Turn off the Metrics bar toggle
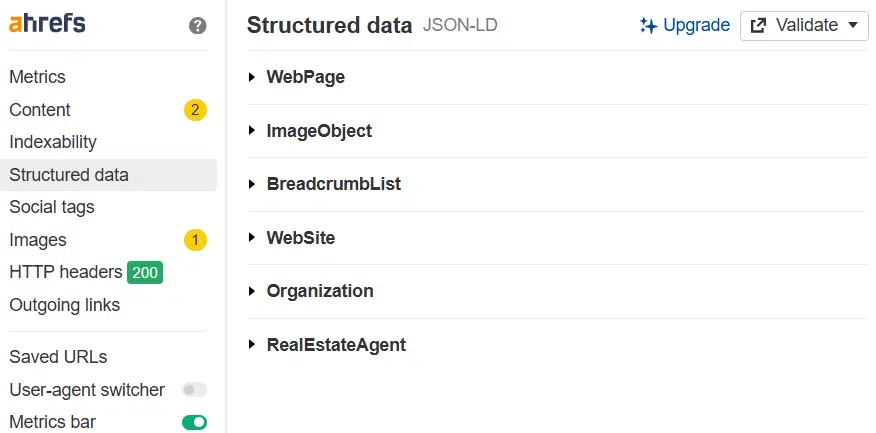The height and width of the screenshot is (433, 876). [x=194, y=422]
